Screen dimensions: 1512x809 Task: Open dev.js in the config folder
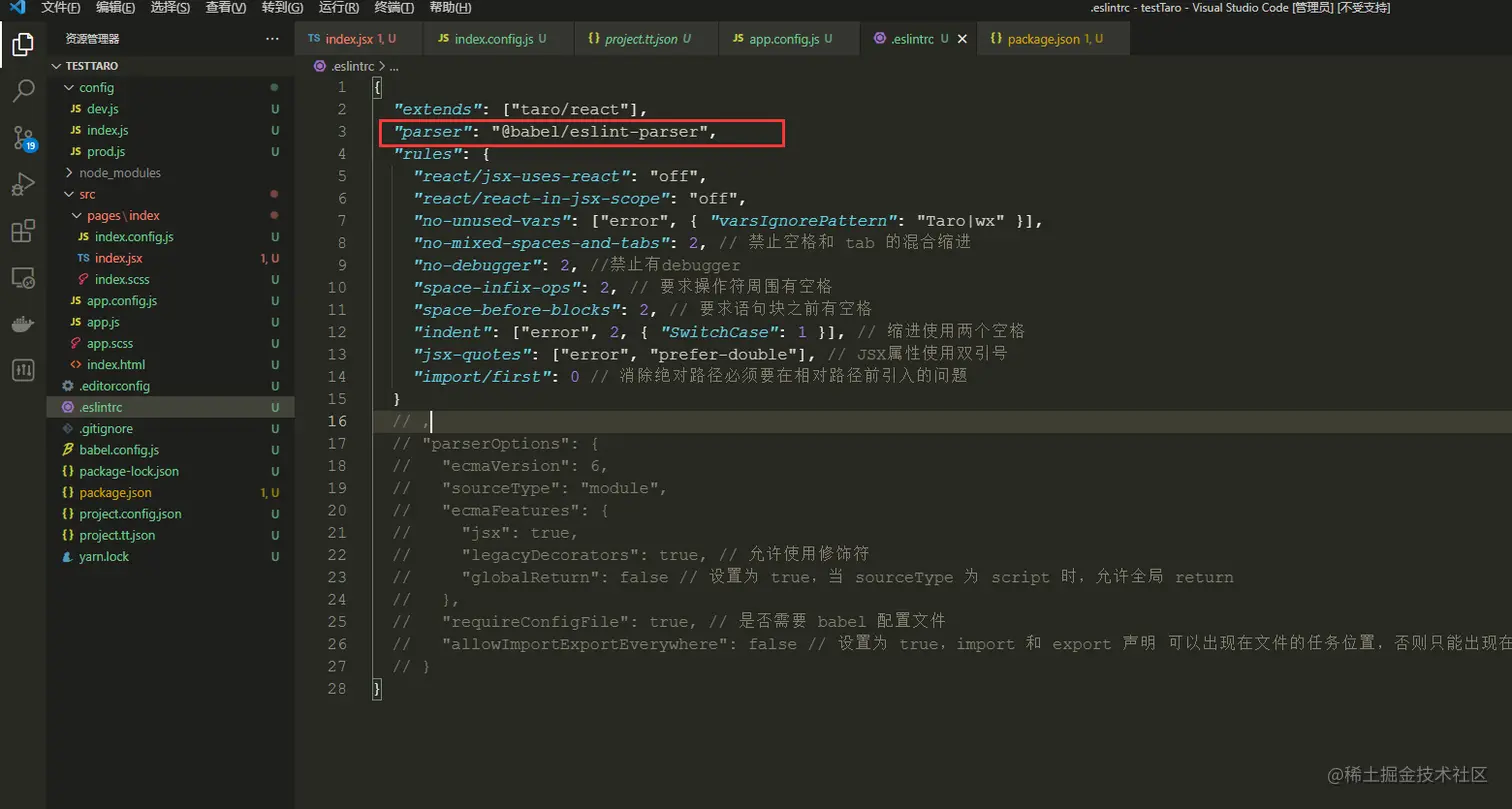coord(170,109)
